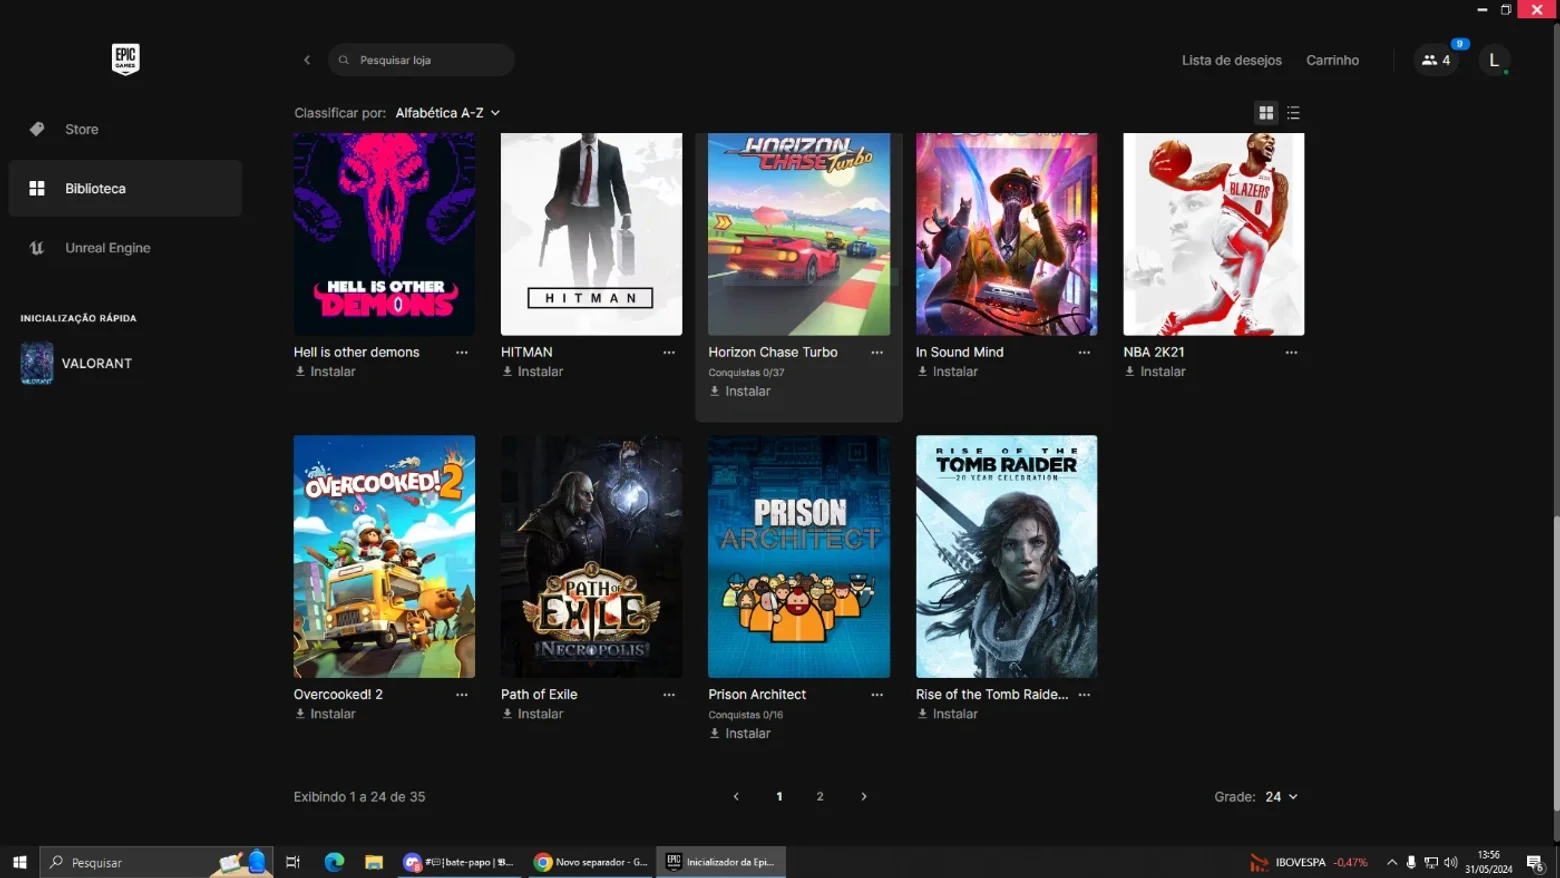Open the Path of Exile cover art
The image size is (1560, 878).
click(591, 556)
